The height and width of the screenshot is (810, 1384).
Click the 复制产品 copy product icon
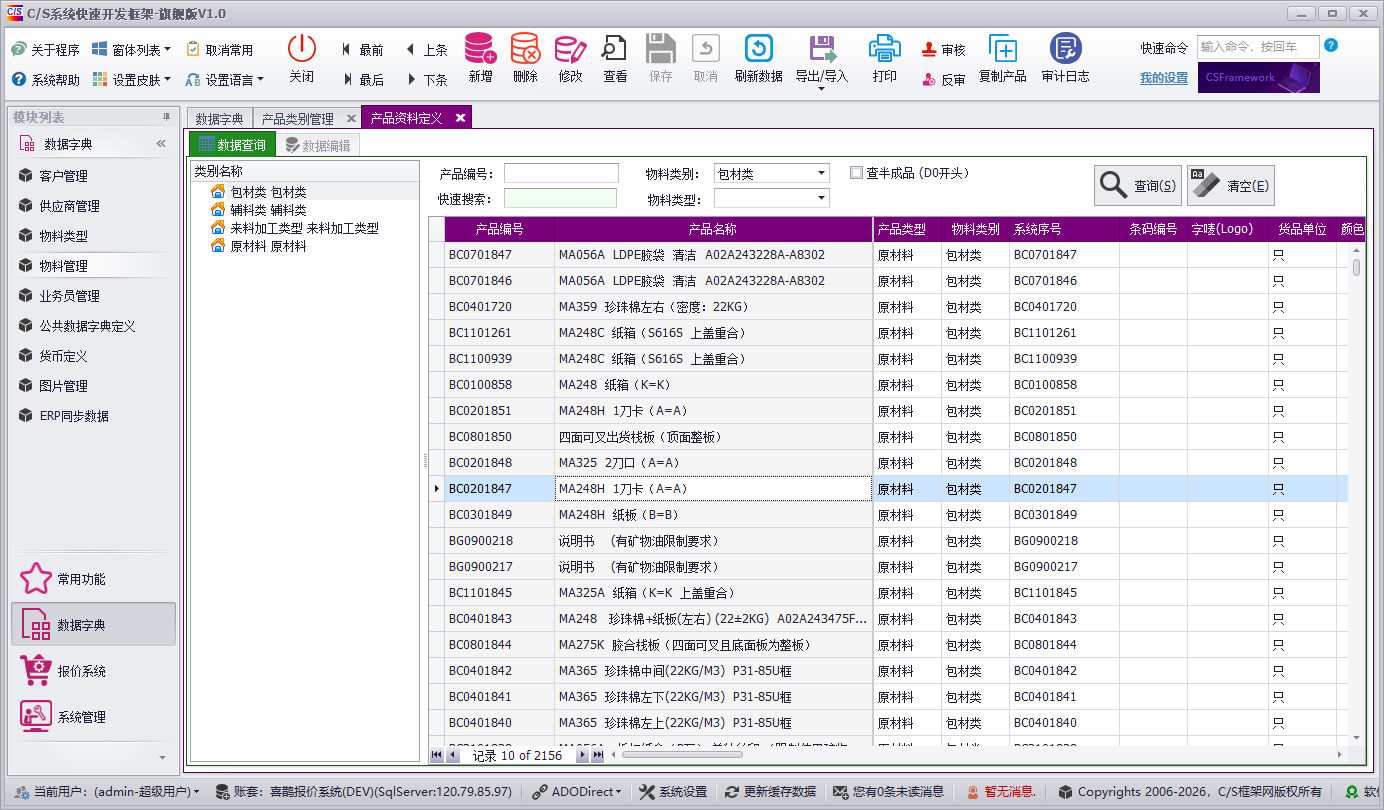[1002, 48]
